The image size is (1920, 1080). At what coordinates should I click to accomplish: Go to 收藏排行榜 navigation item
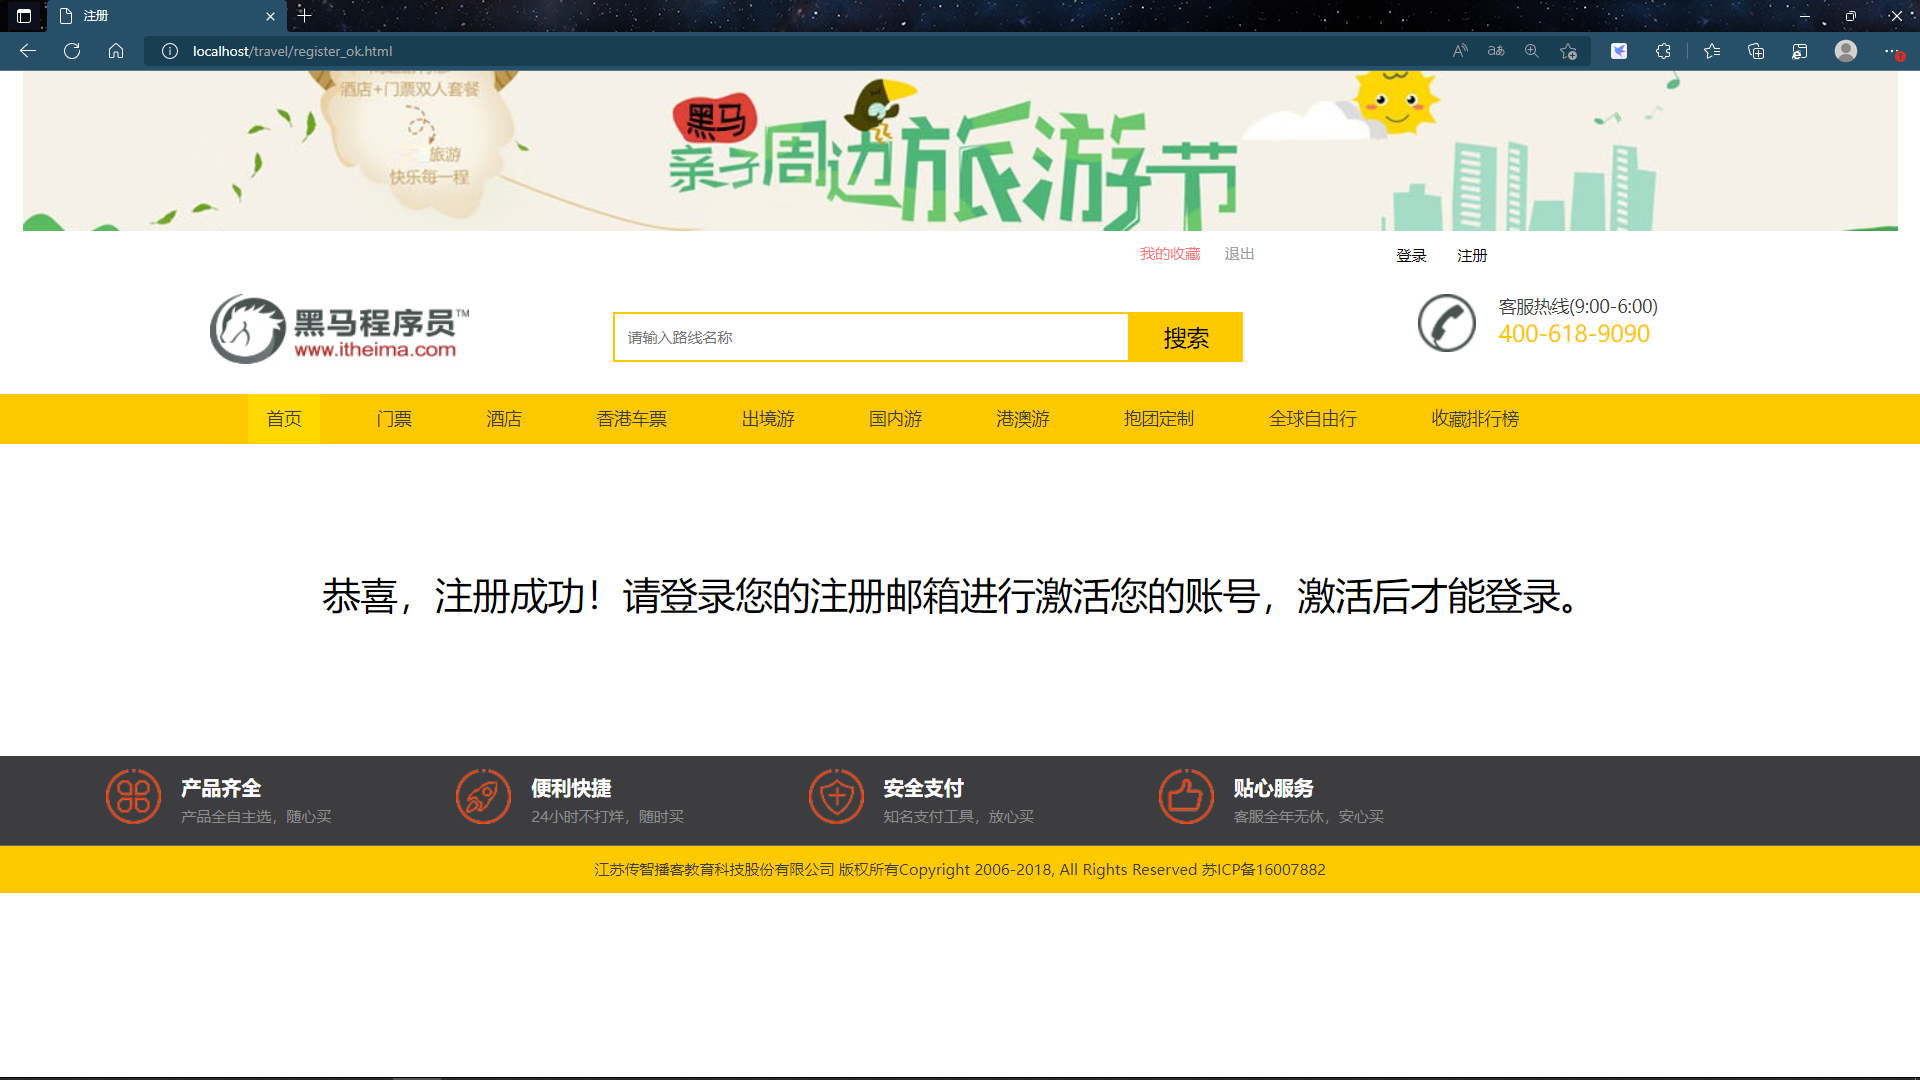pyautogui.click(x=1475, y=419)
